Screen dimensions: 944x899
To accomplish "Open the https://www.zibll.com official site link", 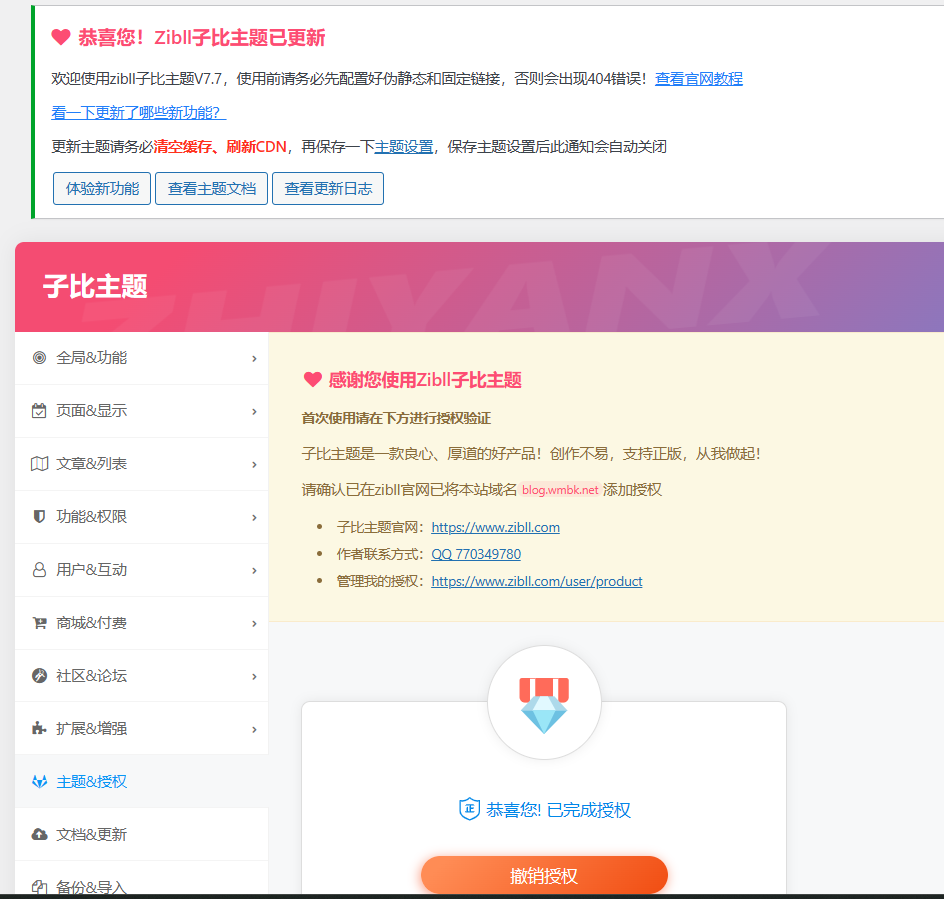I will pyautogui.click(x=495, y=527).
